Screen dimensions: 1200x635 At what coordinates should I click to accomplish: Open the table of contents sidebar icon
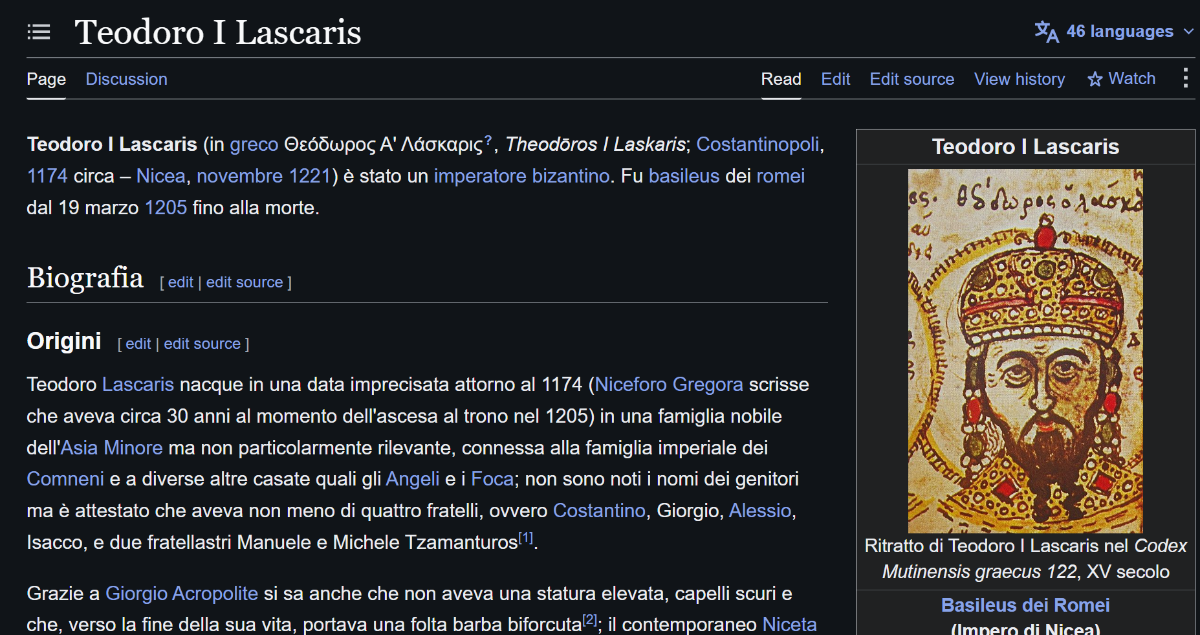(39, 32)
